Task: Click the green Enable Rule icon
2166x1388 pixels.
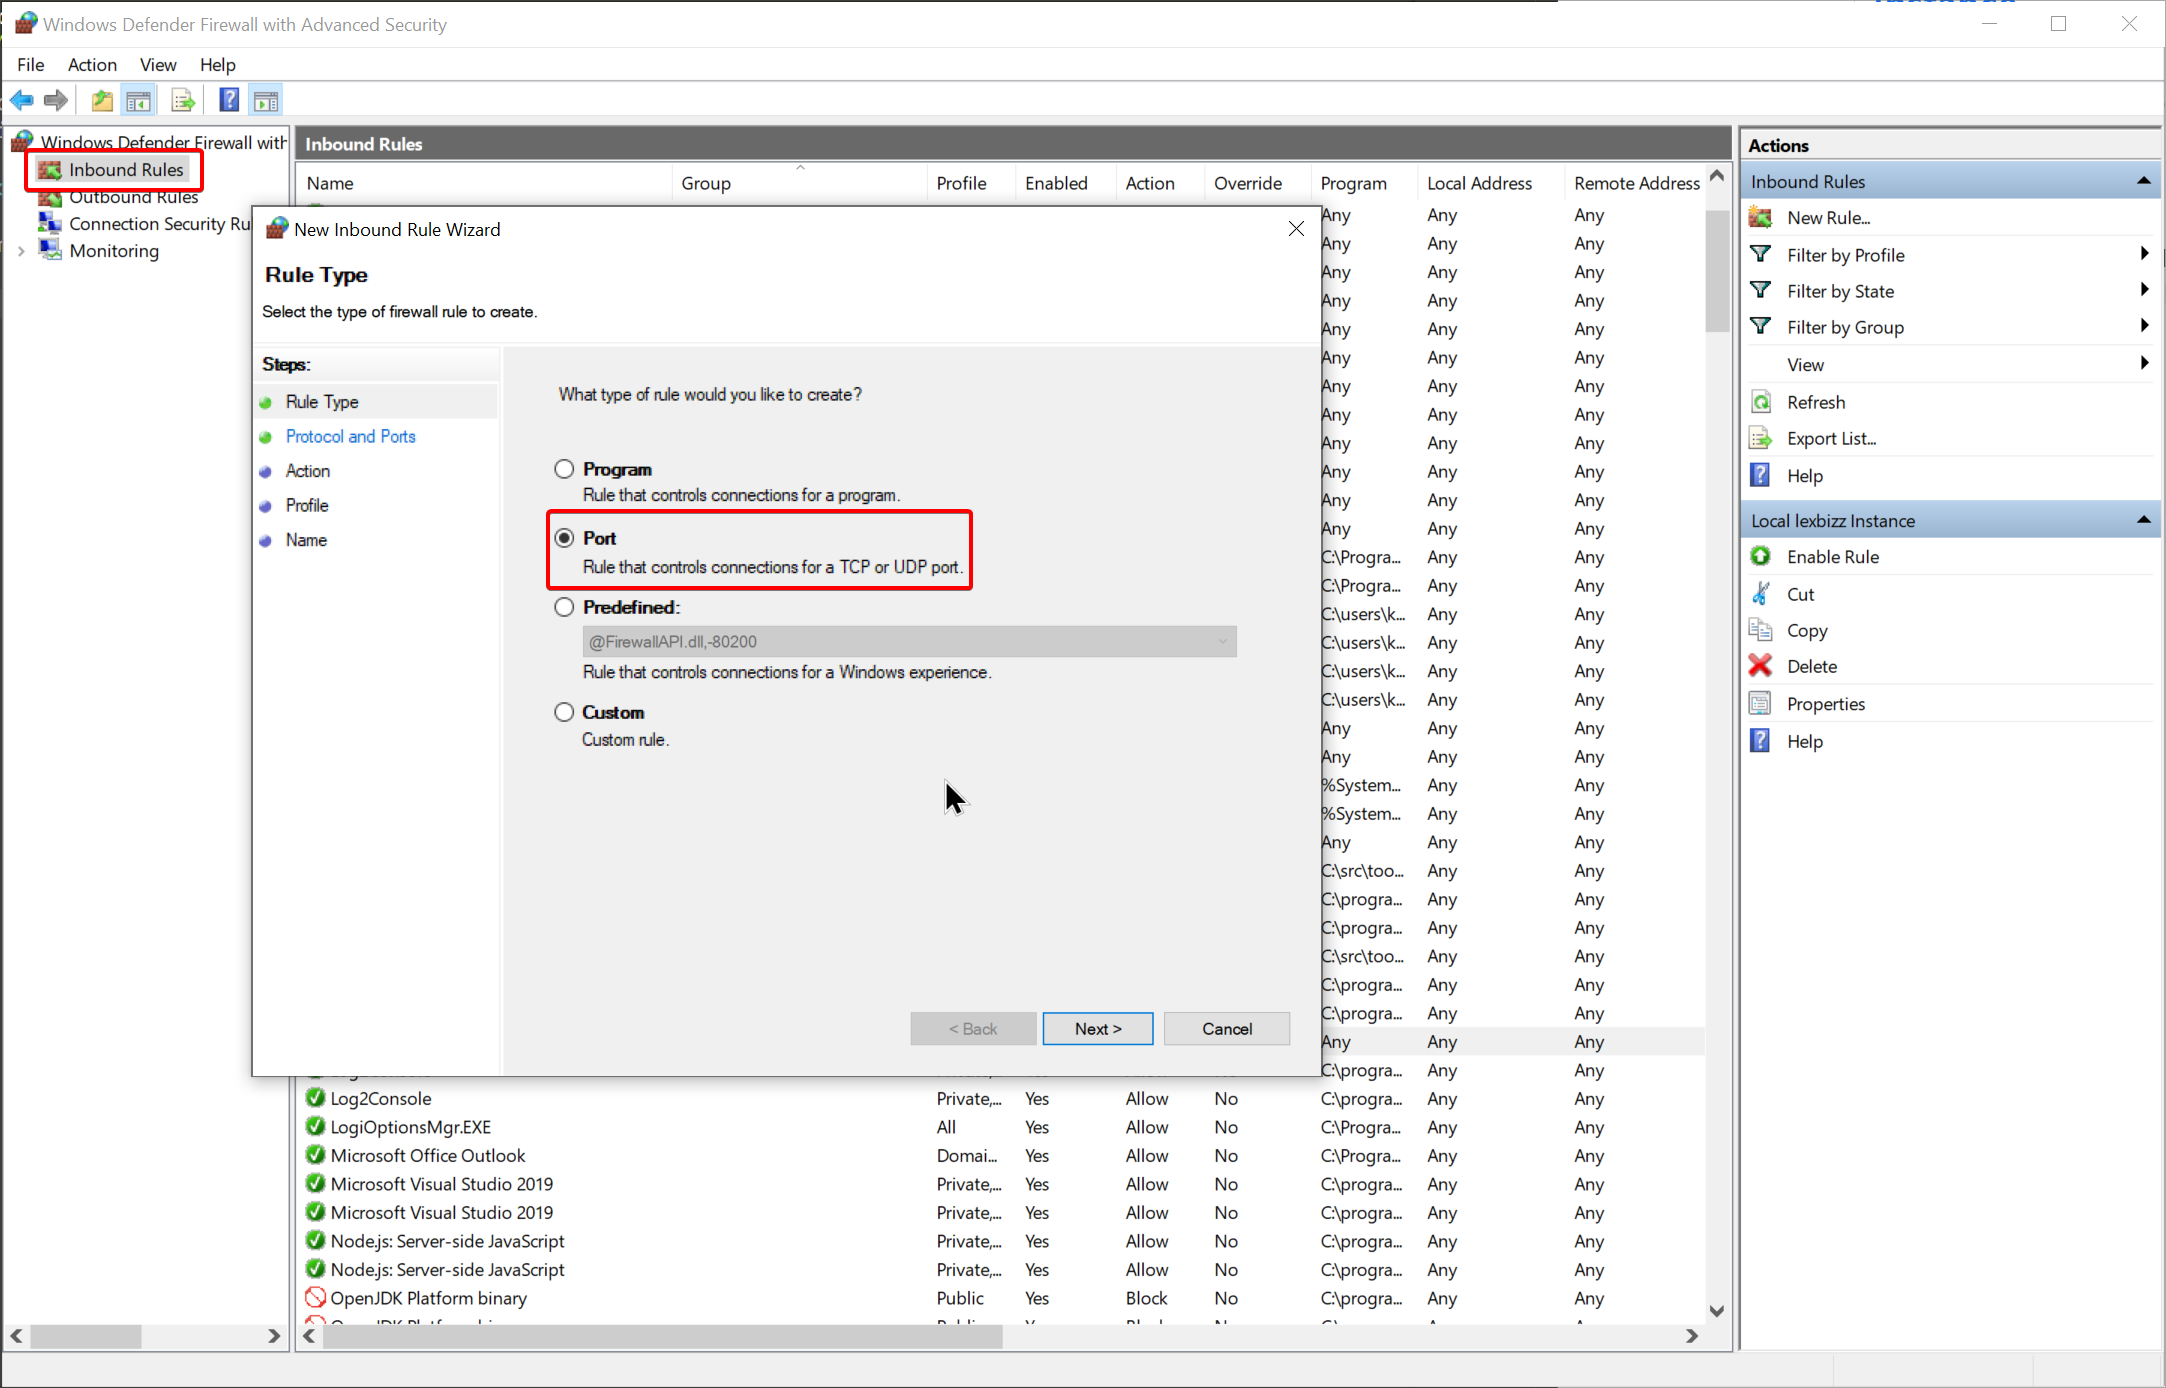Action: (1761, 556)
